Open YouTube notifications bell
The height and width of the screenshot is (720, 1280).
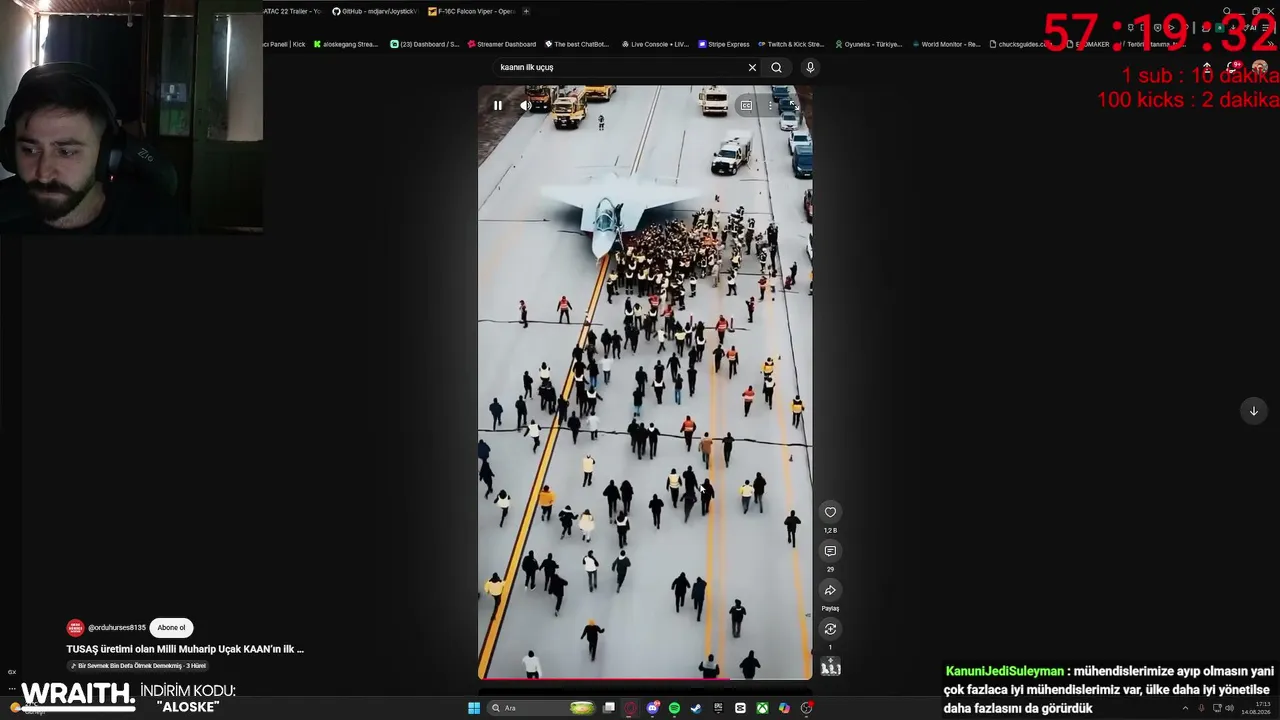click(x=1233, y=67)
